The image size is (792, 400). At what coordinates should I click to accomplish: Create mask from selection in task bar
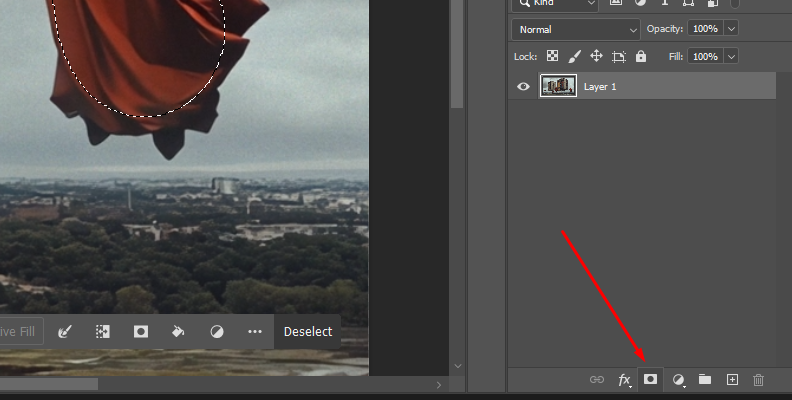[x=141, y=331]
